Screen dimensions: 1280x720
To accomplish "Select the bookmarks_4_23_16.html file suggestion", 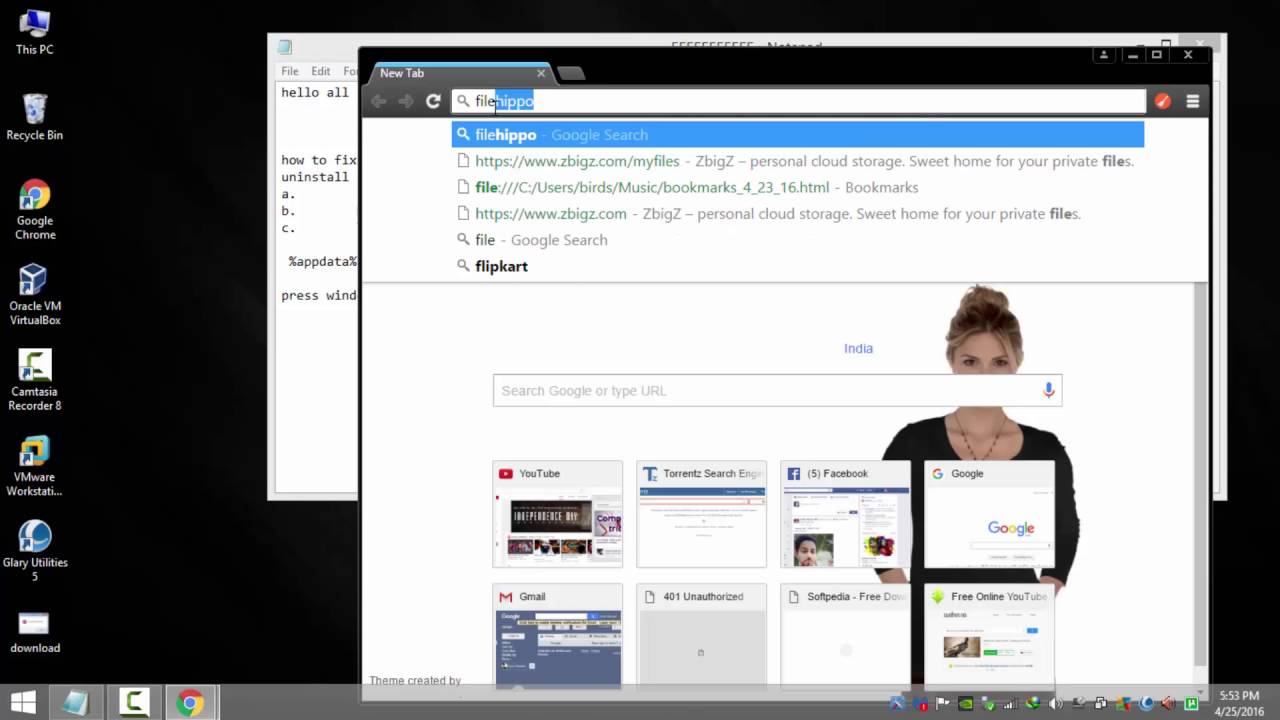I will [797, 187].
